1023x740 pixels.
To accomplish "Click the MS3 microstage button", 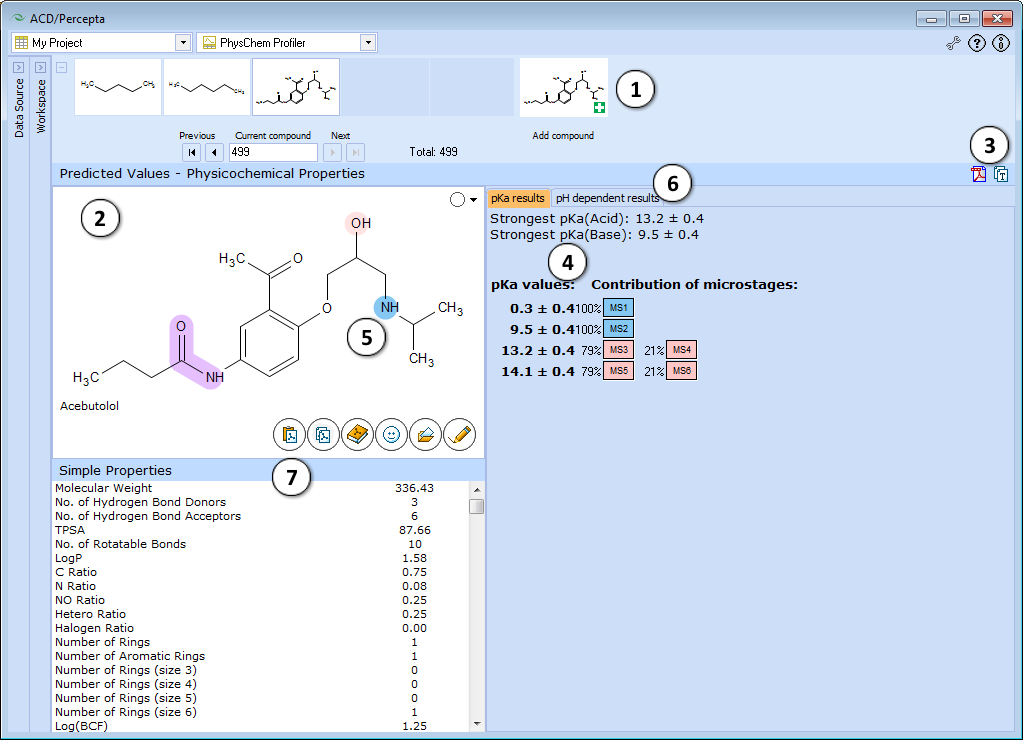I will [618, 350].
